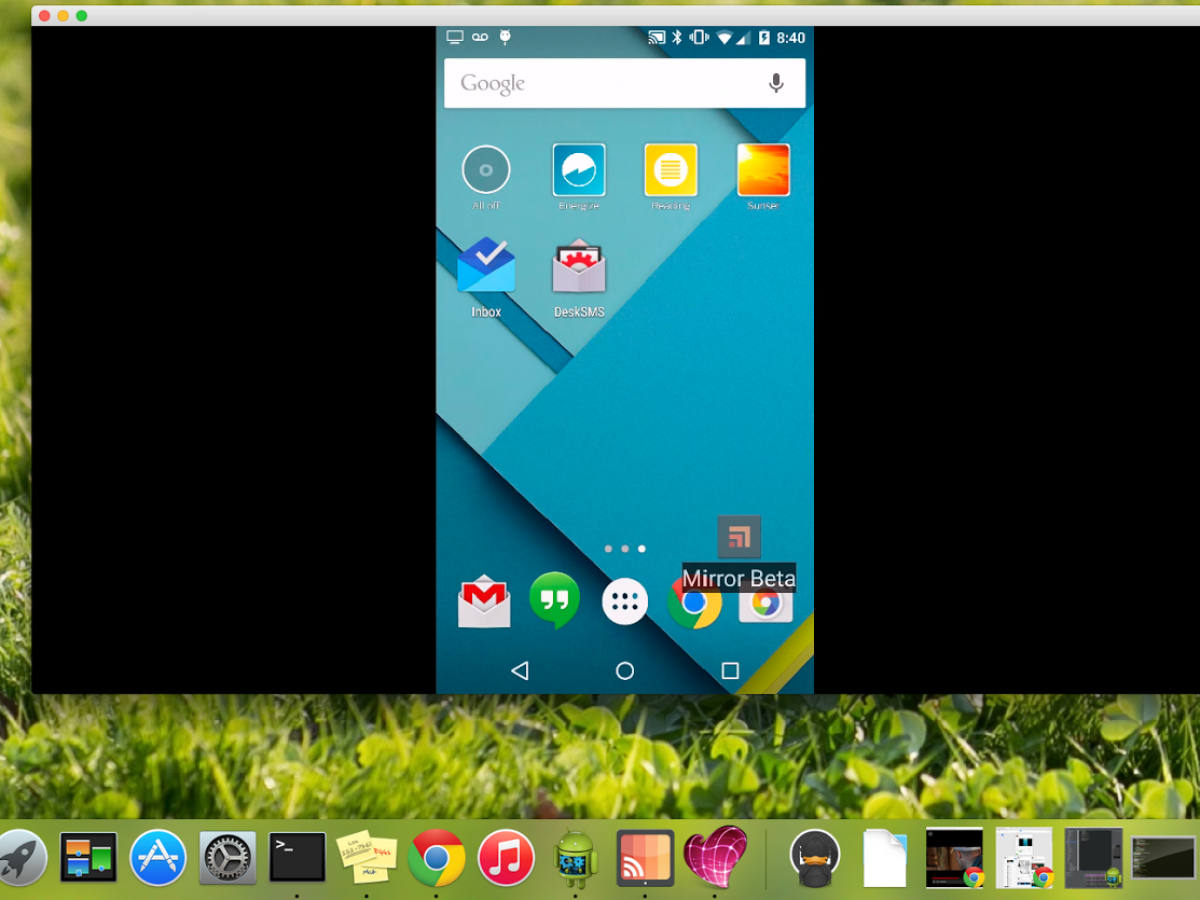Tap the battery charging status icon
Viewport: 1200px width, 900px height.
click(x=764, y=38)
